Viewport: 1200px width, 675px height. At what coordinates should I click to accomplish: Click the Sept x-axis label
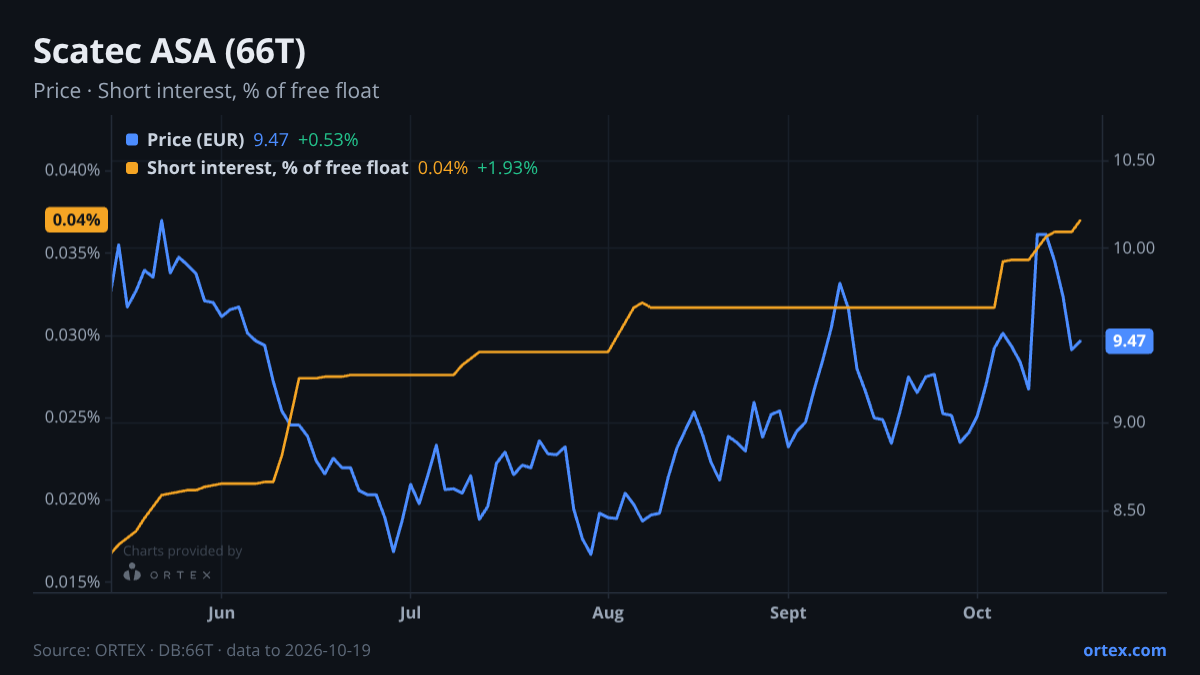788,612
